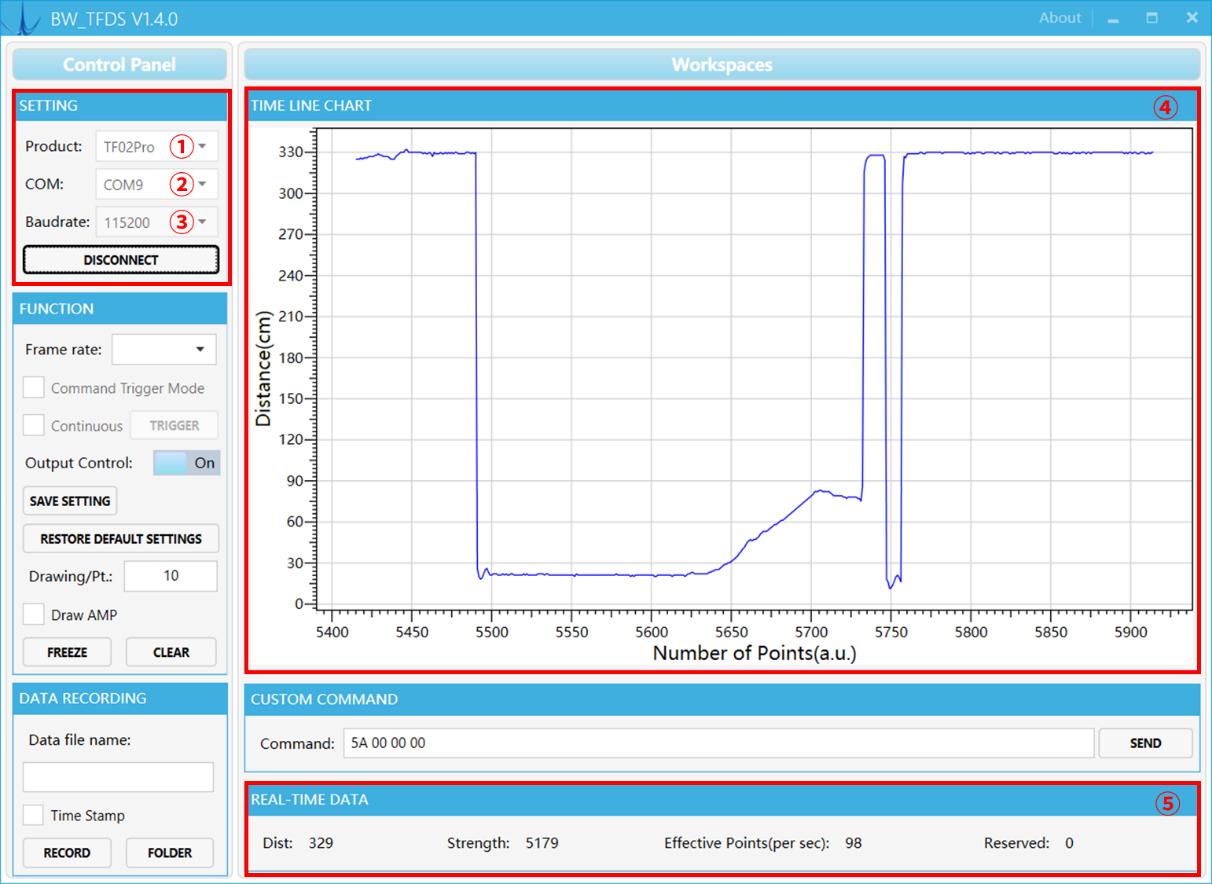Click the Data file name input field
1212x884 pixels.
coord(118,777)
